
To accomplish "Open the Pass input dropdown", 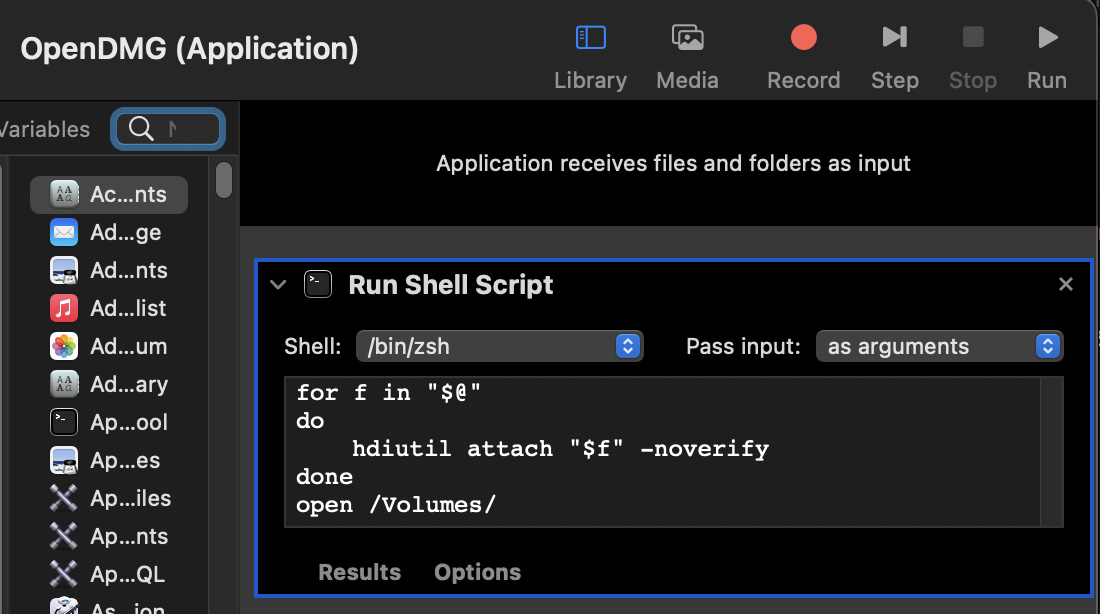I will pyautogui.click(x=939, y=346).
